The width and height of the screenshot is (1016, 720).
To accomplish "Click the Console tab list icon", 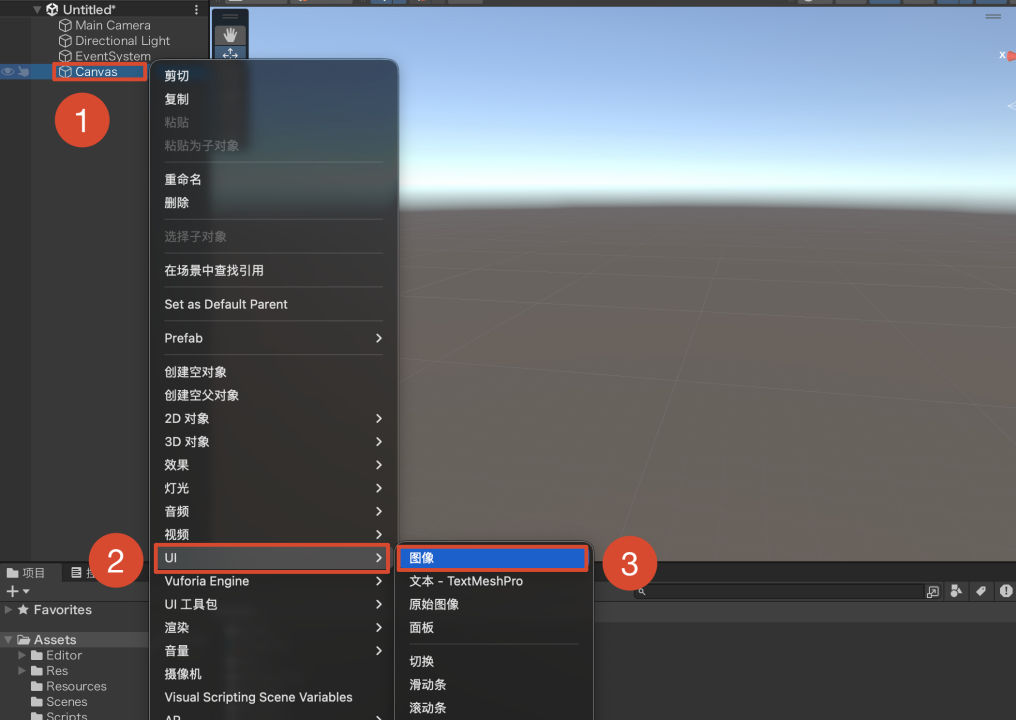I will [x=76, y=572].
